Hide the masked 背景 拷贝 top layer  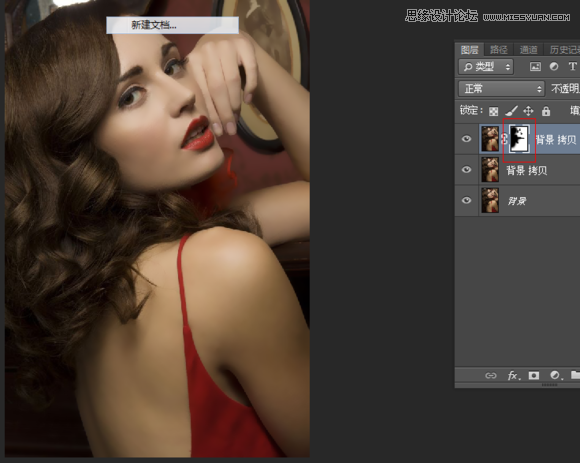click(466, 139)
